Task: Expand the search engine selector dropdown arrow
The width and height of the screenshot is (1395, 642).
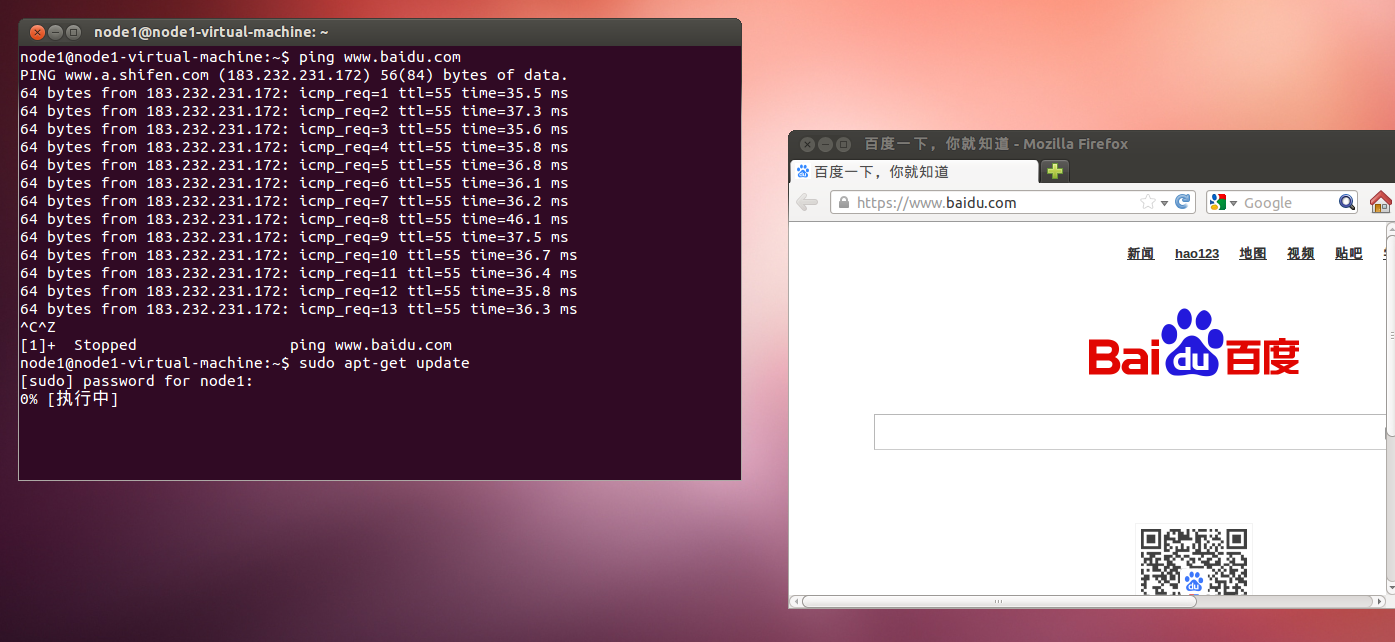Action: [1233, 203]
